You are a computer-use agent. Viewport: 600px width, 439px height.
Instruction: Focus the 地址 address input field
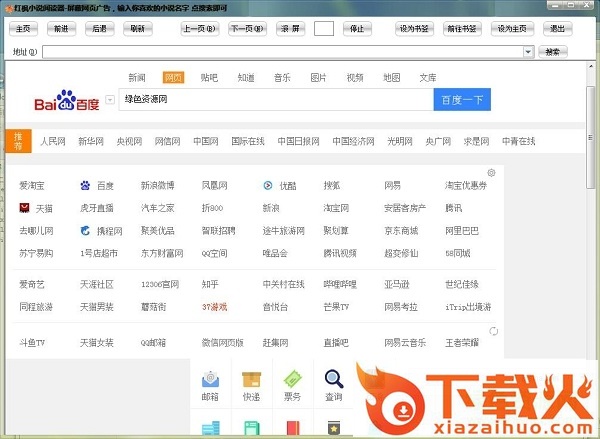click(x=283, y=52)
